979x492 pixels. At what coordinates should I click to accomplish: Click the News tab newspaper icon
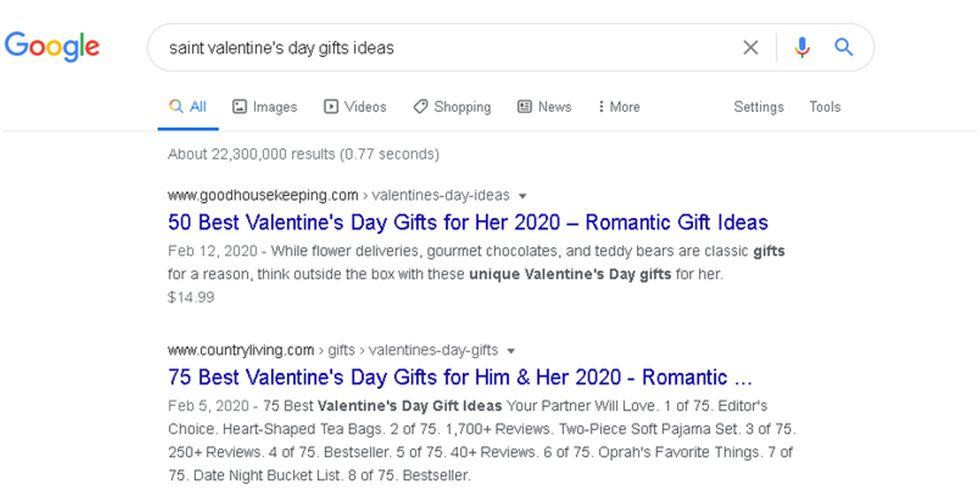524,107
